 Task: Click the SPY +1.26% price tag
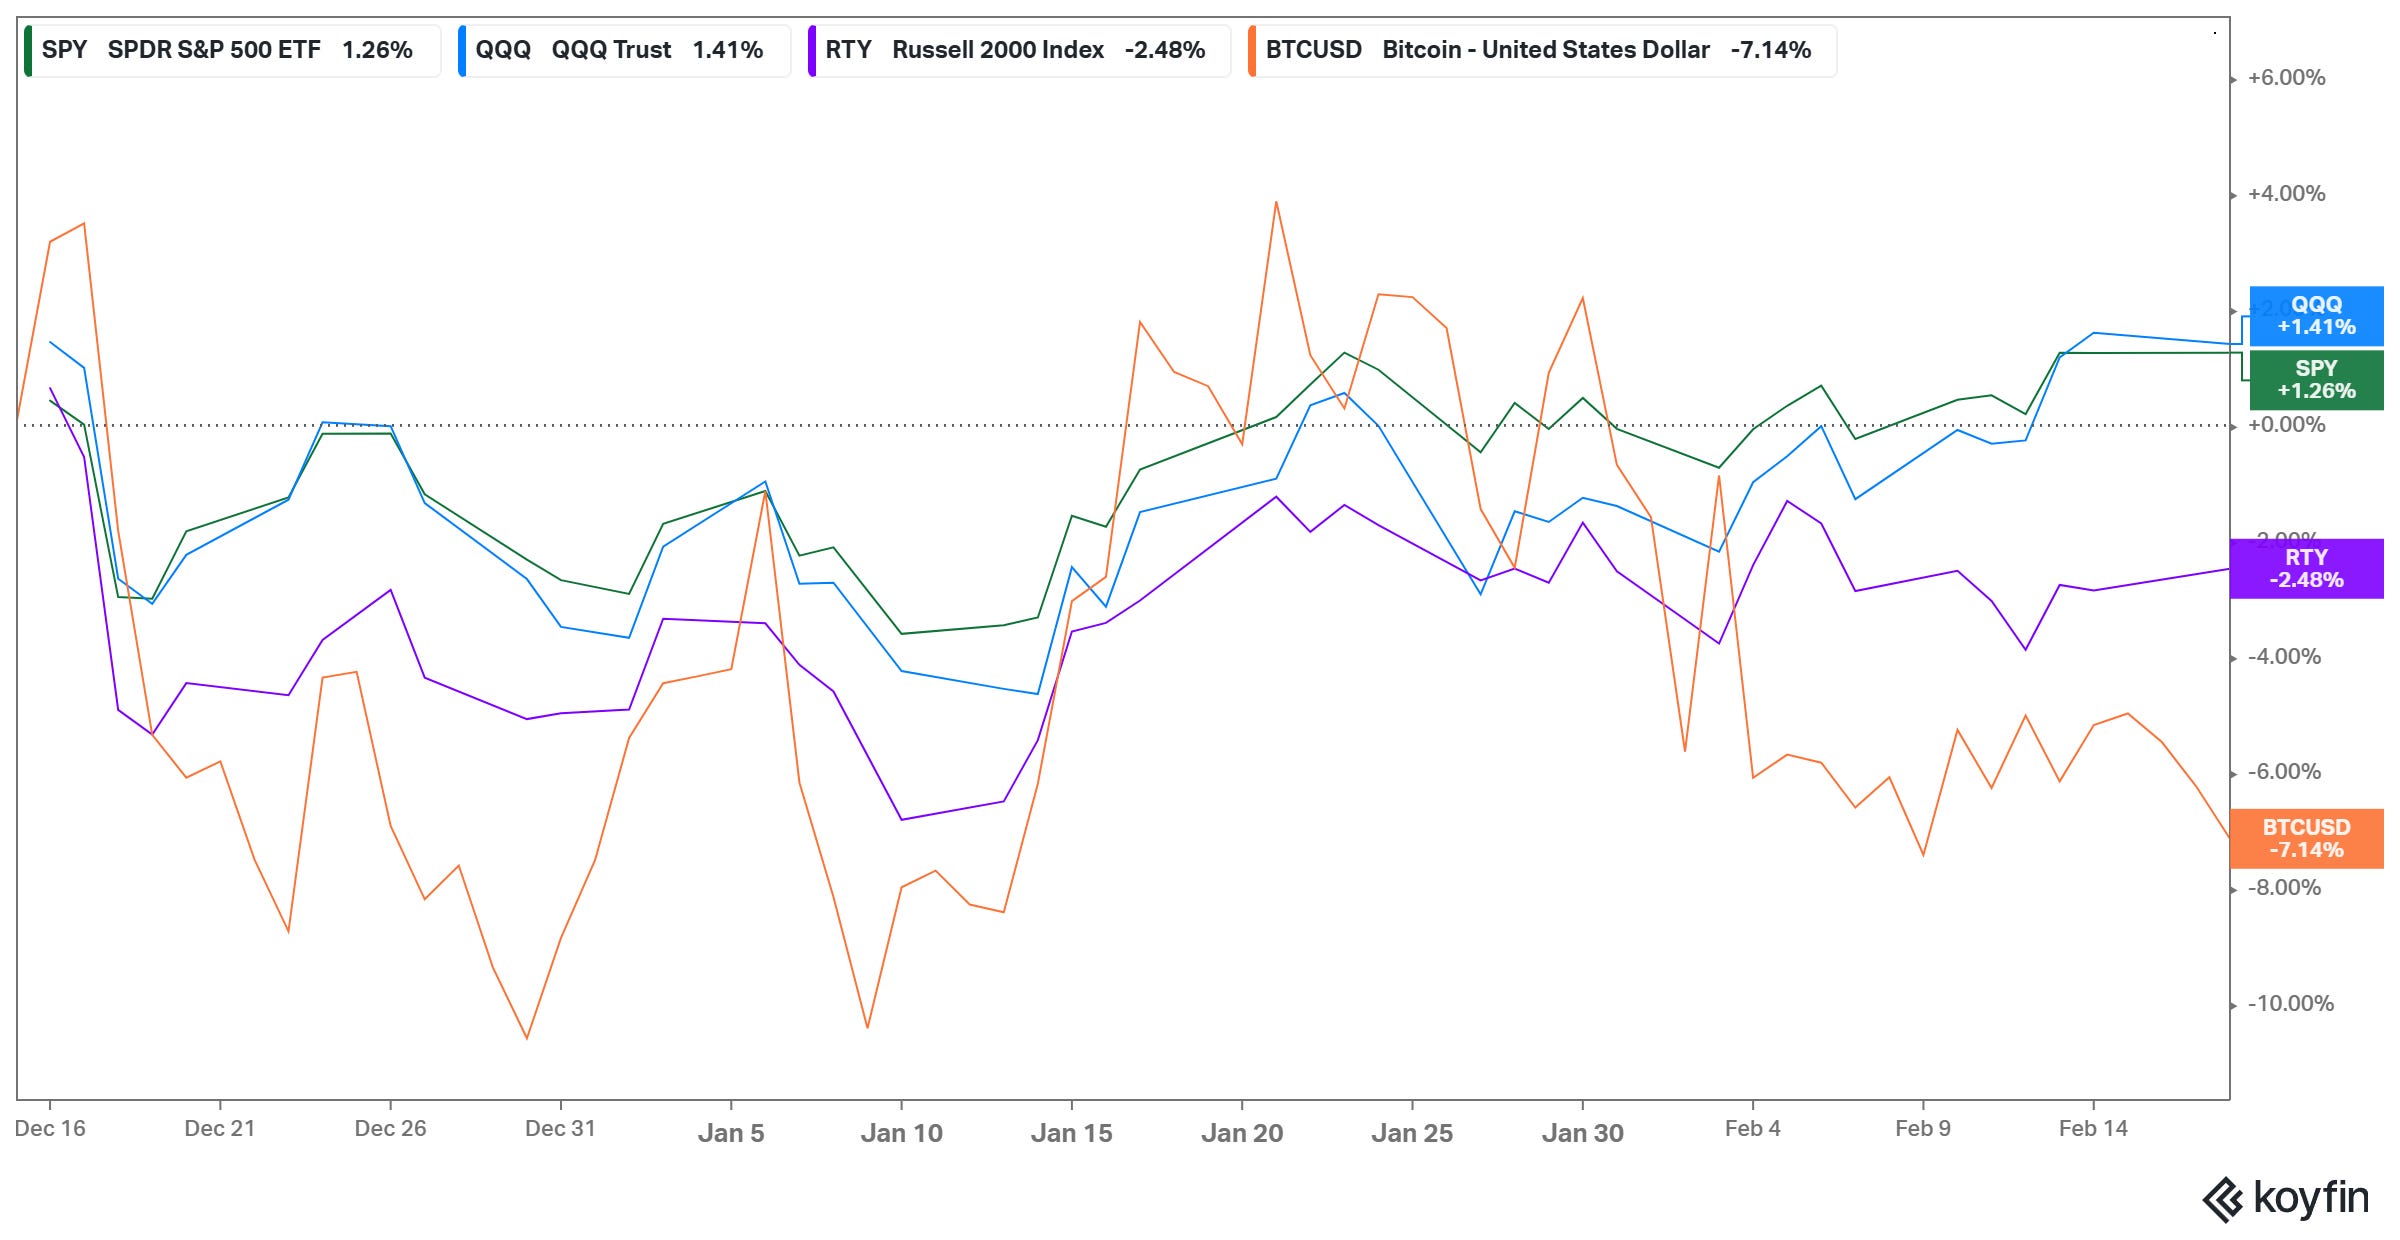pos(2316,380)
